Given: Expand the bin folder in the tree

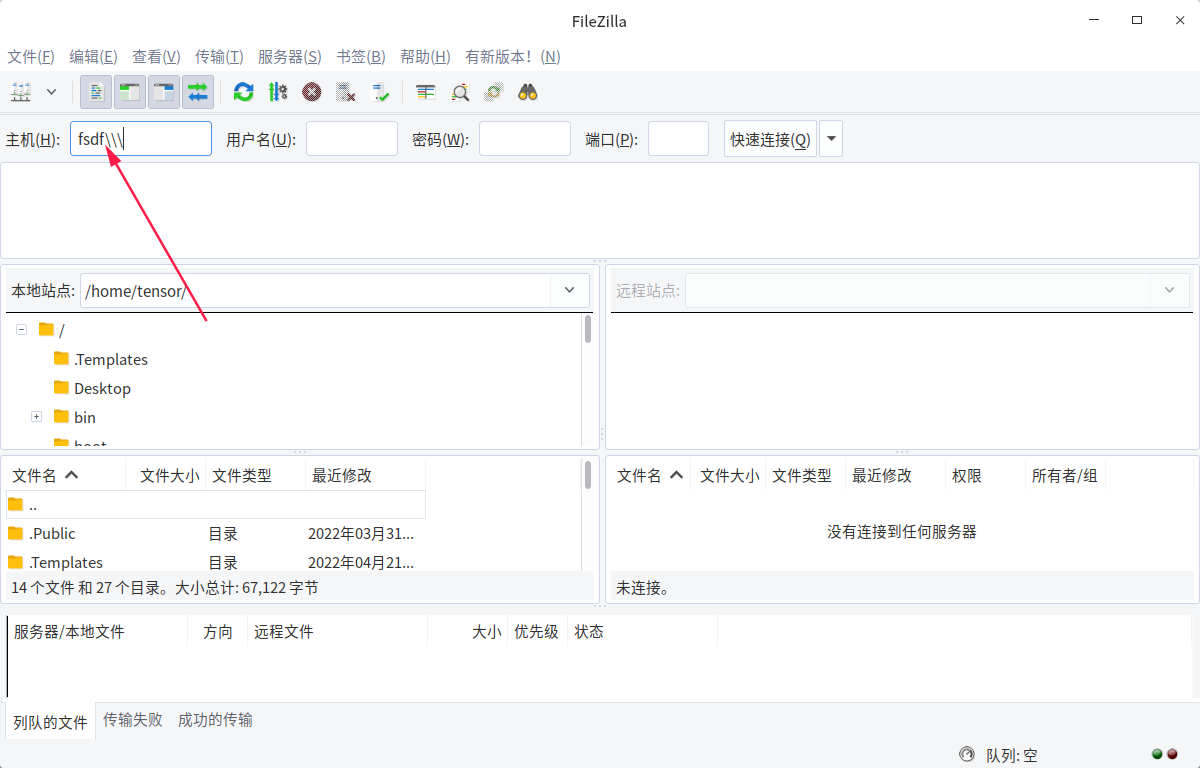Looking at the screenshot, I should point(37,416).
